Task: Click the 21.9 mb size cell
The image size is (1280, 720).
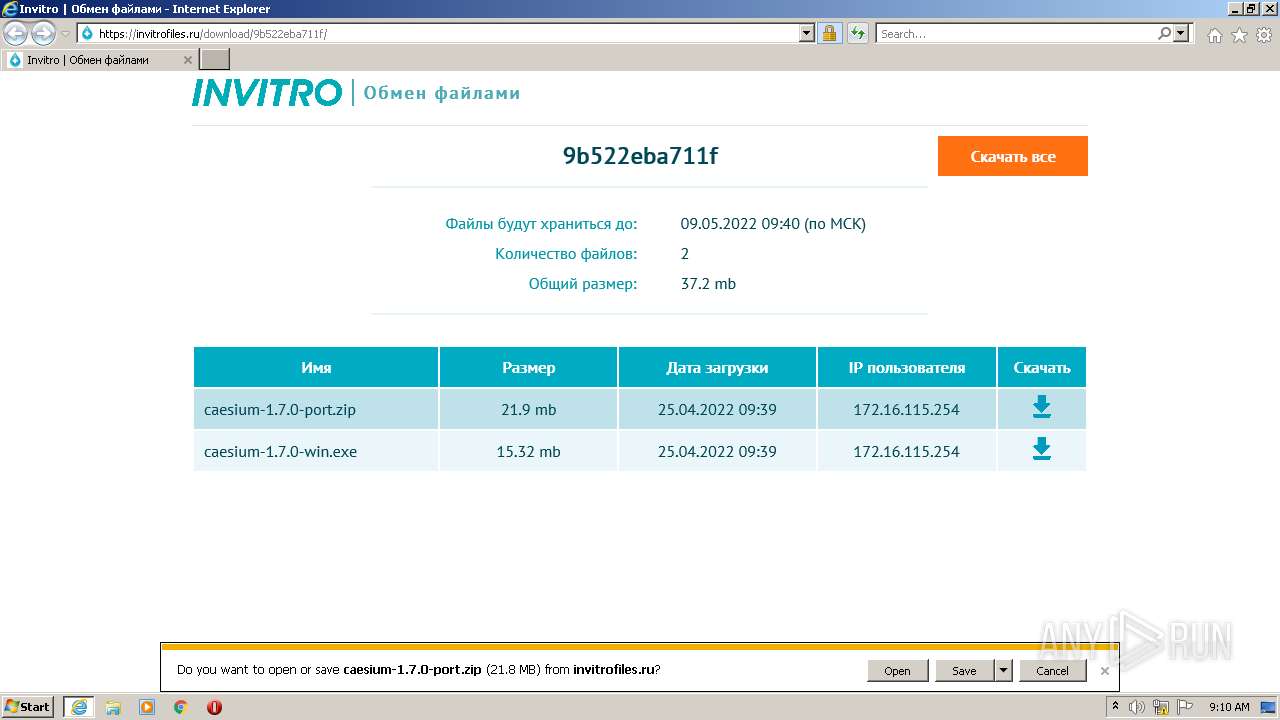Action: (528, 409)
